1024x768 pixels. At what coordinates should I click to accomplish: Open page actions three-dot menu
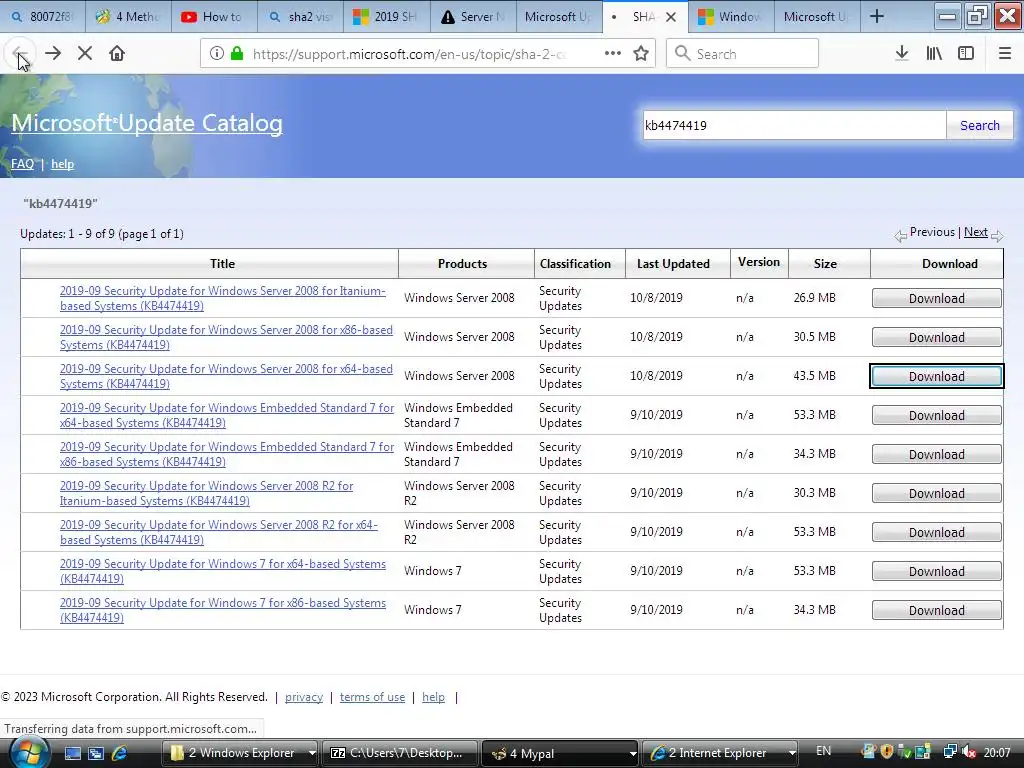click(613, 54)
